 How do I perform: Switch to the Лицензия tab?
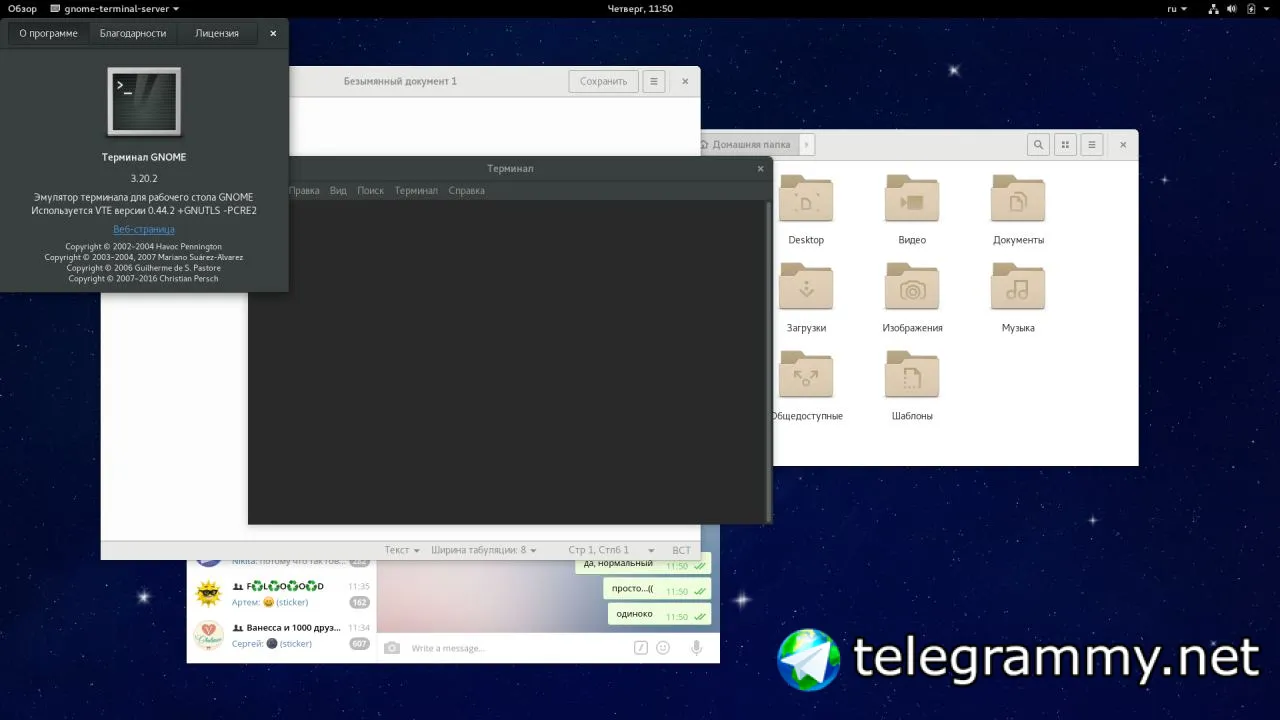pos(217,33)
